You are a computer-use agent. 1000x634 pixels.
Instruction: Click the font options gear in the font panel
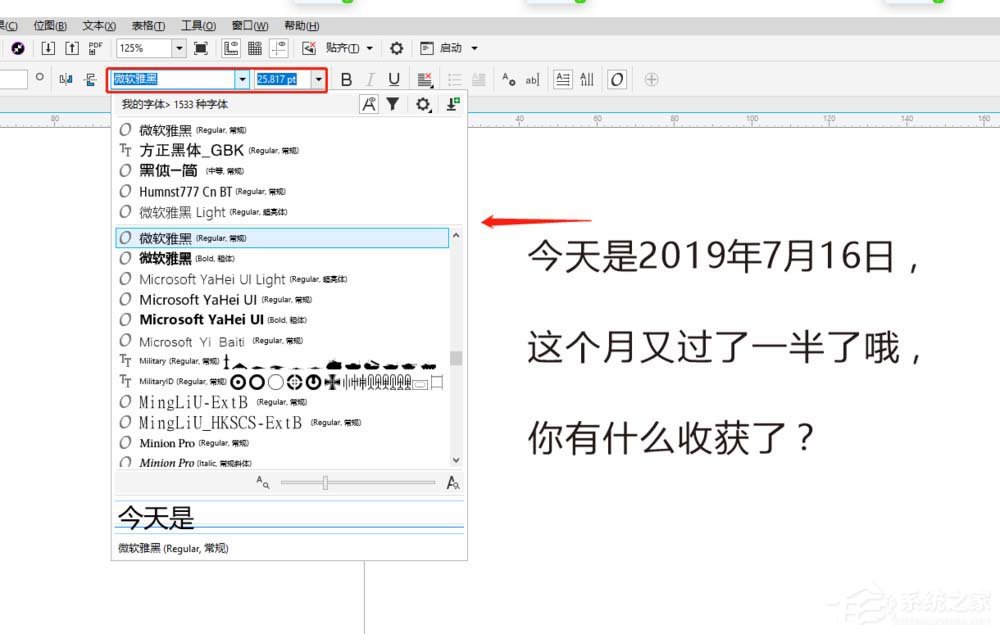[x=421, y=103]
